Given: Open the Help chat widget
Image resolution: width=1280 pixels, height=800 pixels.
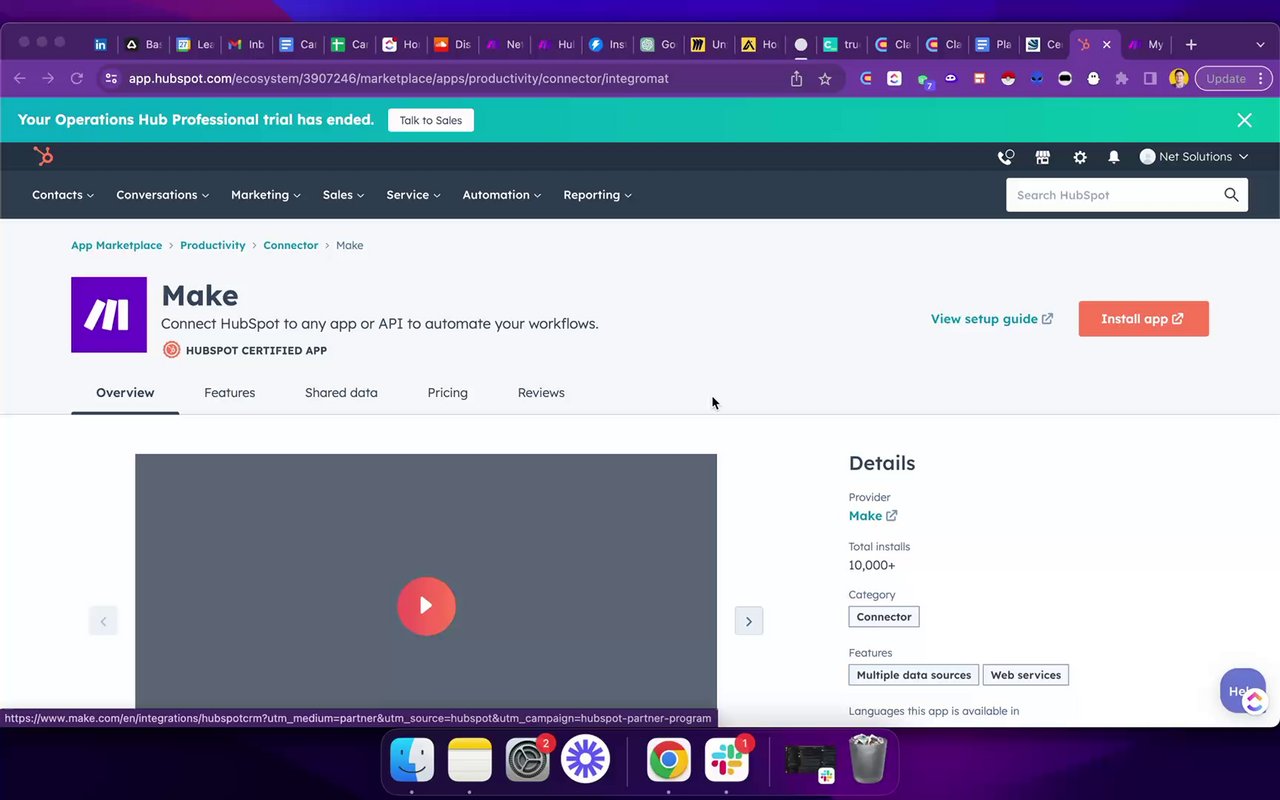Looking at the screenshot, I should tap(1243, 691).
